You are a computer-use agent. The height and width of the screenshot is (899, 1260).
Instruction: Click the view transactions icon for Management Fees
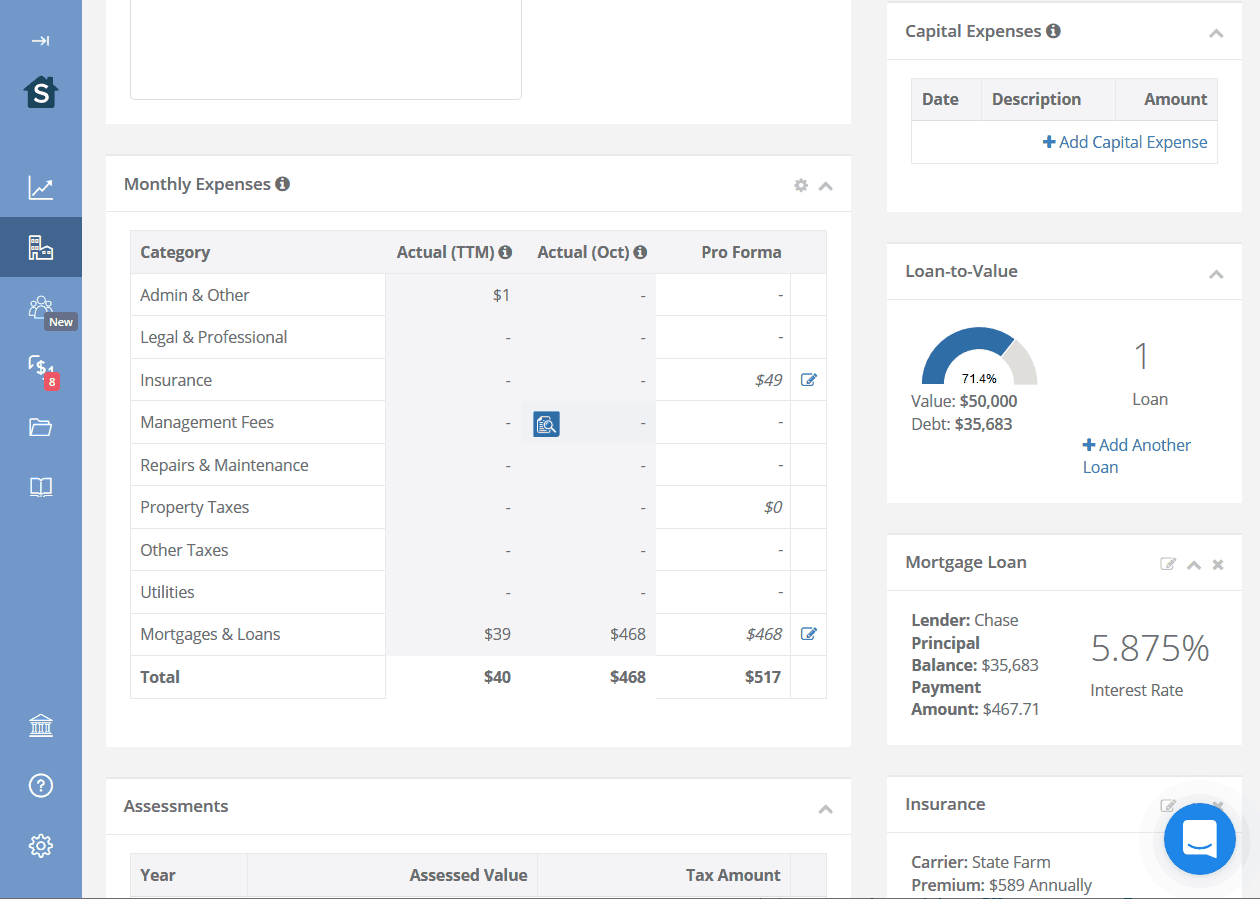click(546, 424)
